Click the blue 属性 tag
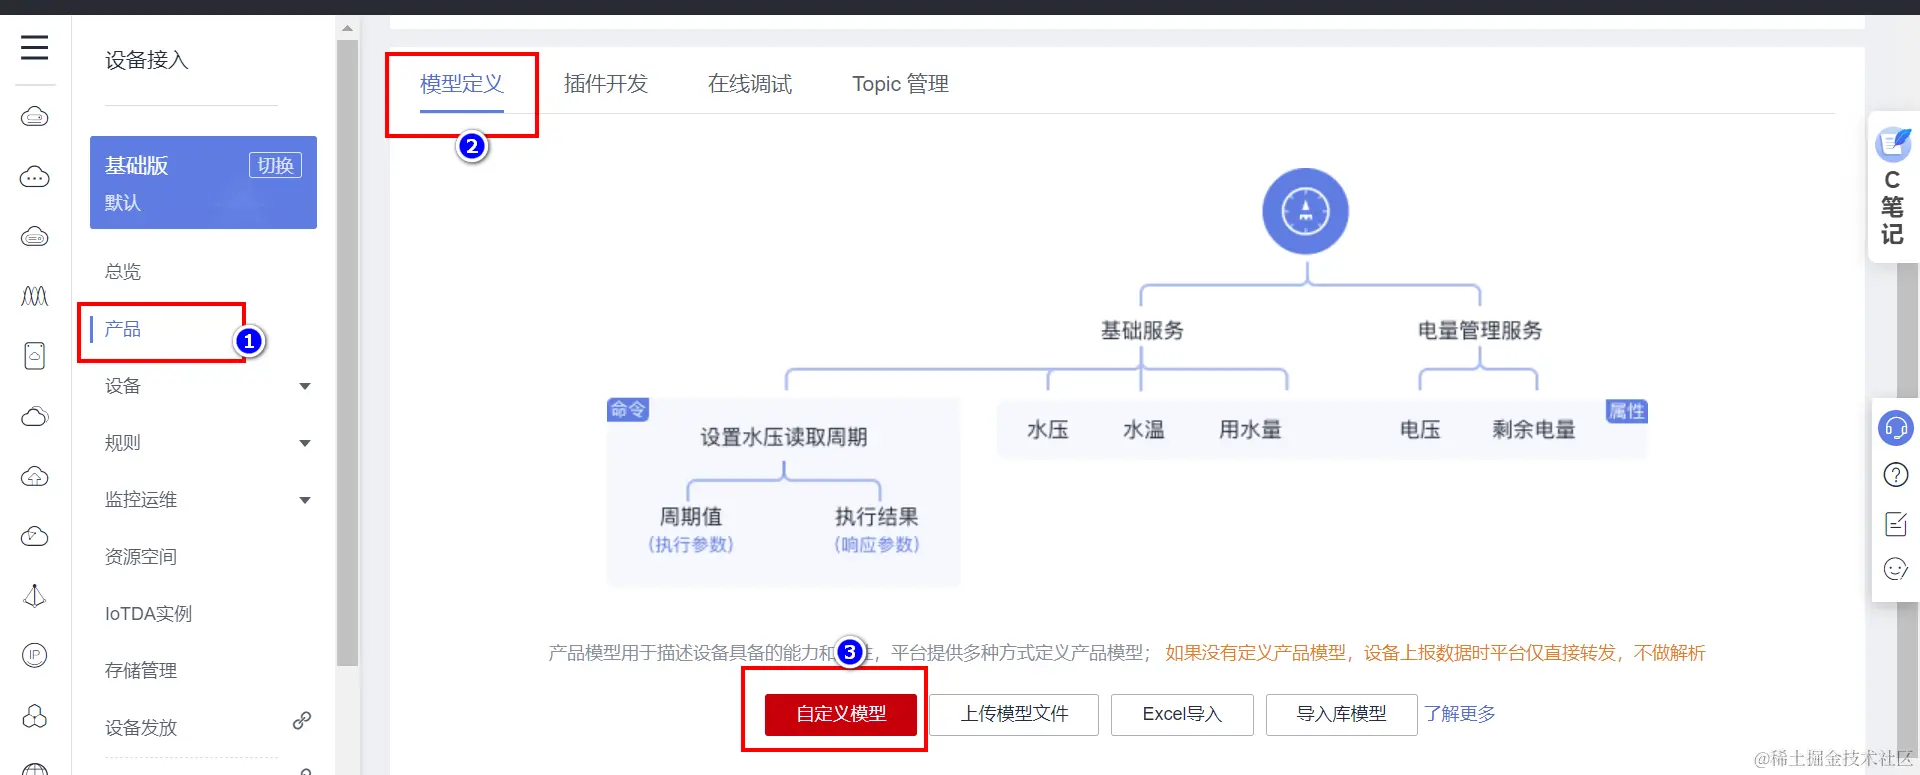Screen dimensions: 1920x775 pos(1626,411)
